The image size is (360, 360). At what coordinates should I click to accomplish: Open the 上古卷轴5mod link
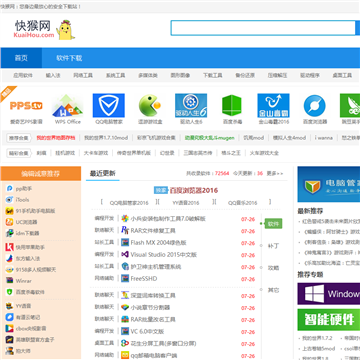[x=318, y=349]
